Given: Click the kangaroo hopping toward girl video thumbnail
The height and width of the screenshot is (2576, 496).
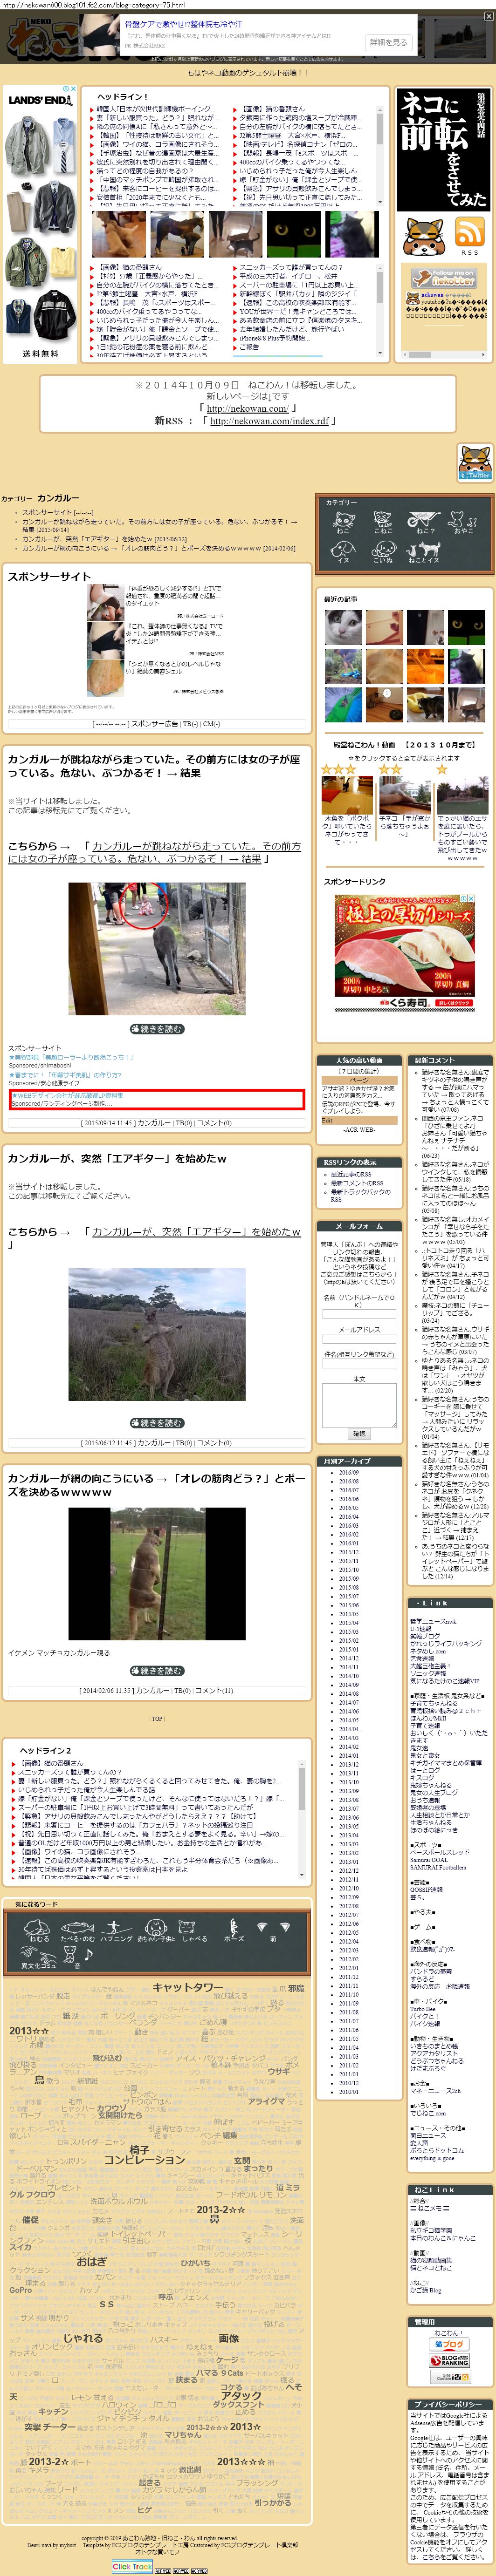Looking at the screenshot, I should 157,948.
